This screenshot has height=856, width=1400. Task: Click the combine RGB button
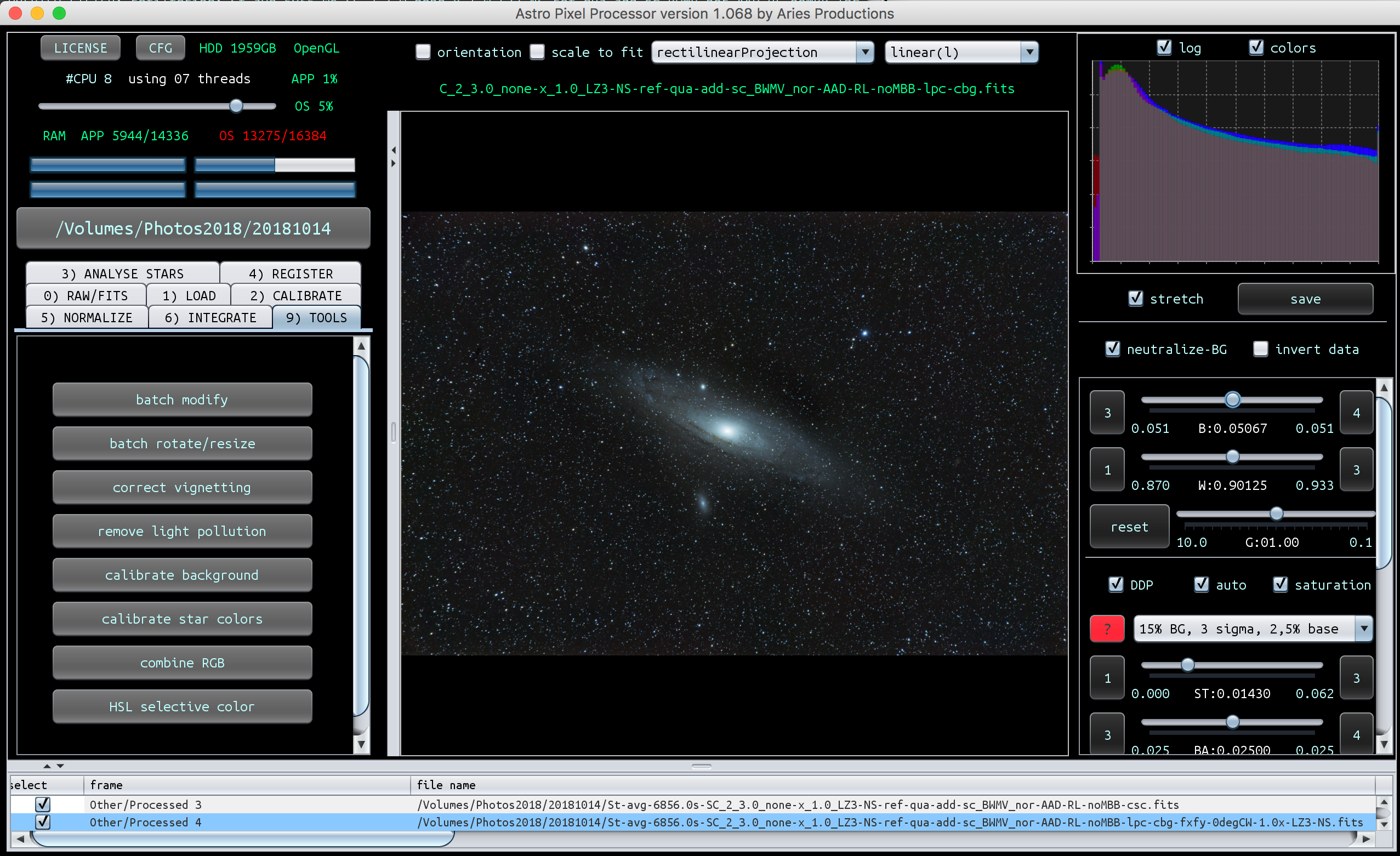coord(182,663)
